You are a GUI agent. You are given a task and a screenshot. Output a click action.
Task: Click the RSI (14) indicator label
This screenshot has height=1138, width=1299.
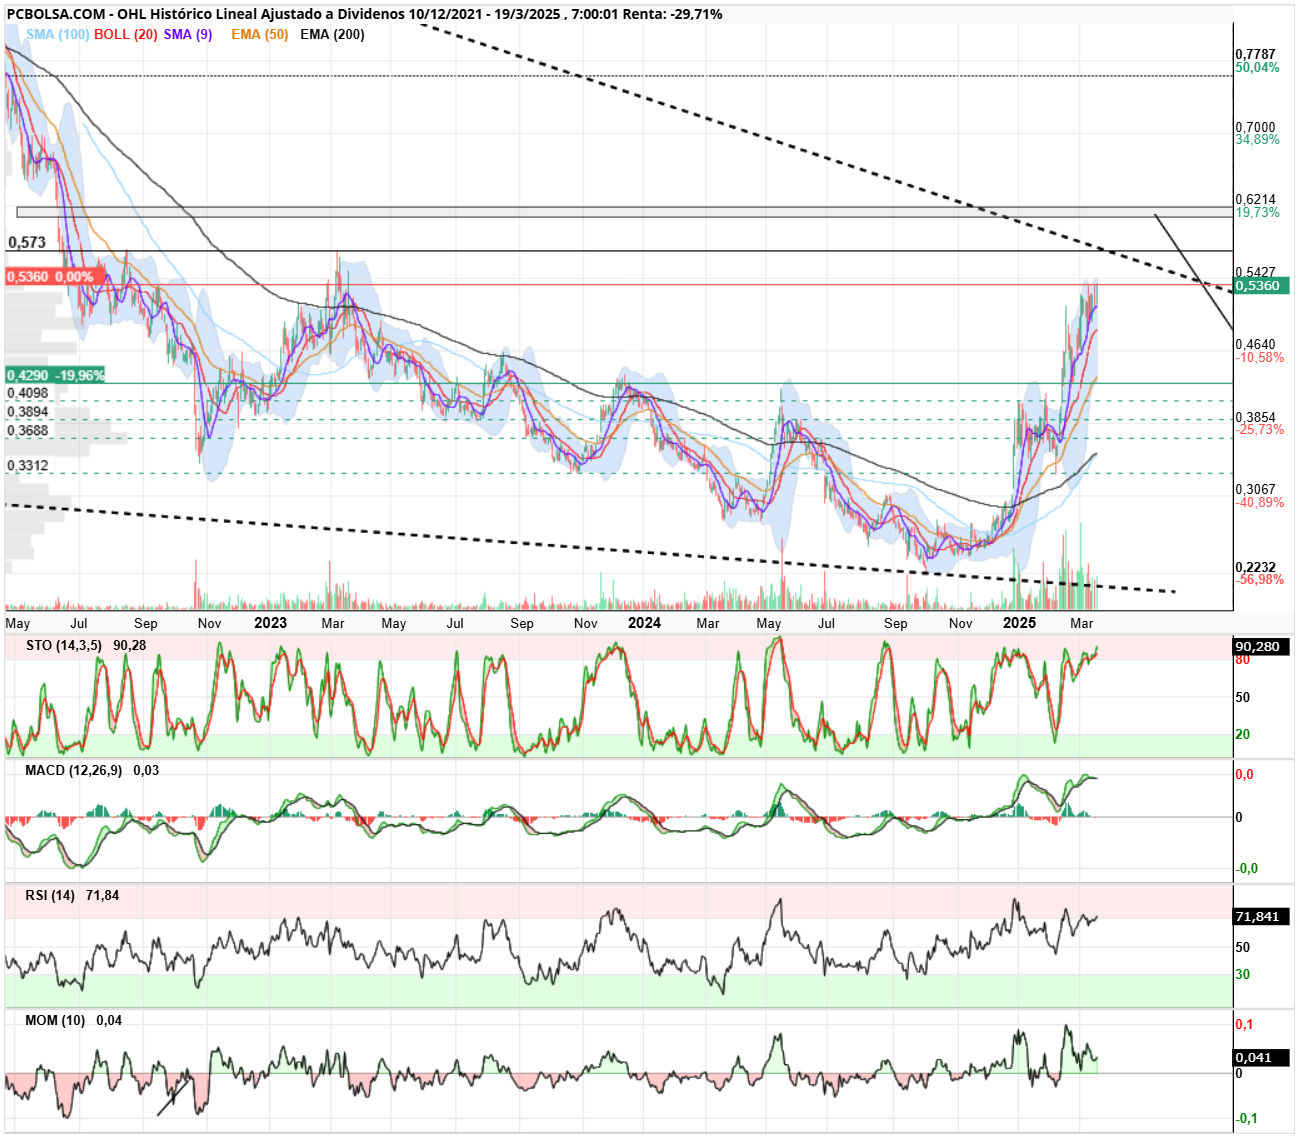pos(50,895)
